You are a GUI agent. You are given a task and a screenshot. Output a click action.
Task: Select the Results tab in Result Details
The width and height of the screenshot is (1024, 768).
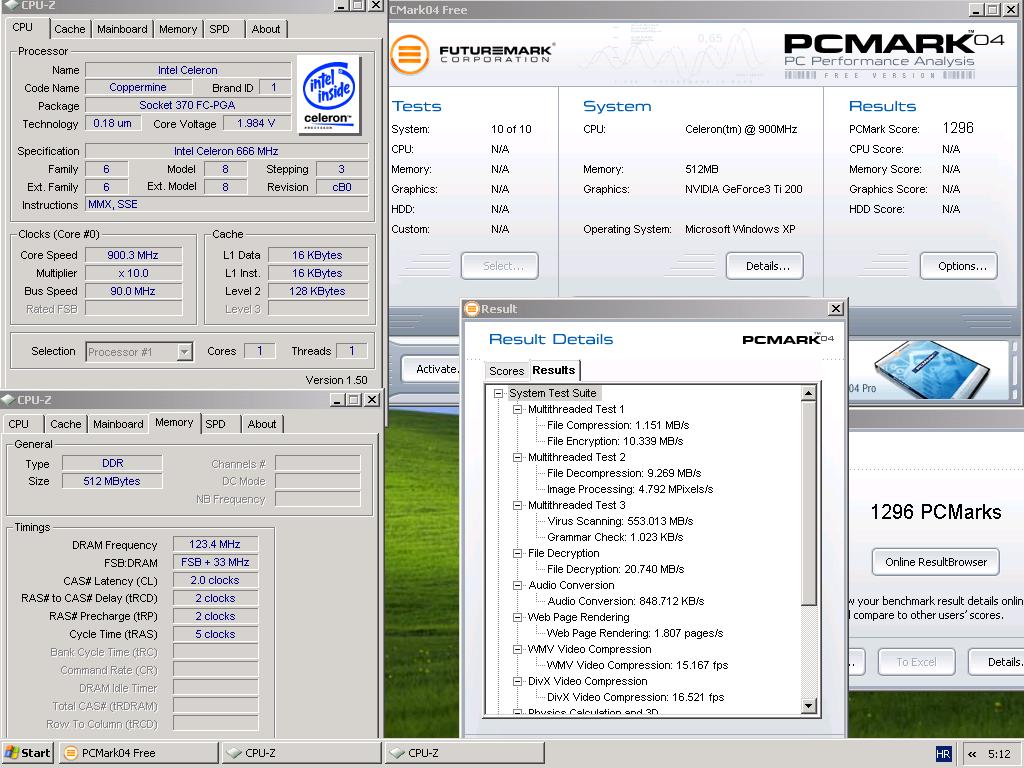point(554,370)
